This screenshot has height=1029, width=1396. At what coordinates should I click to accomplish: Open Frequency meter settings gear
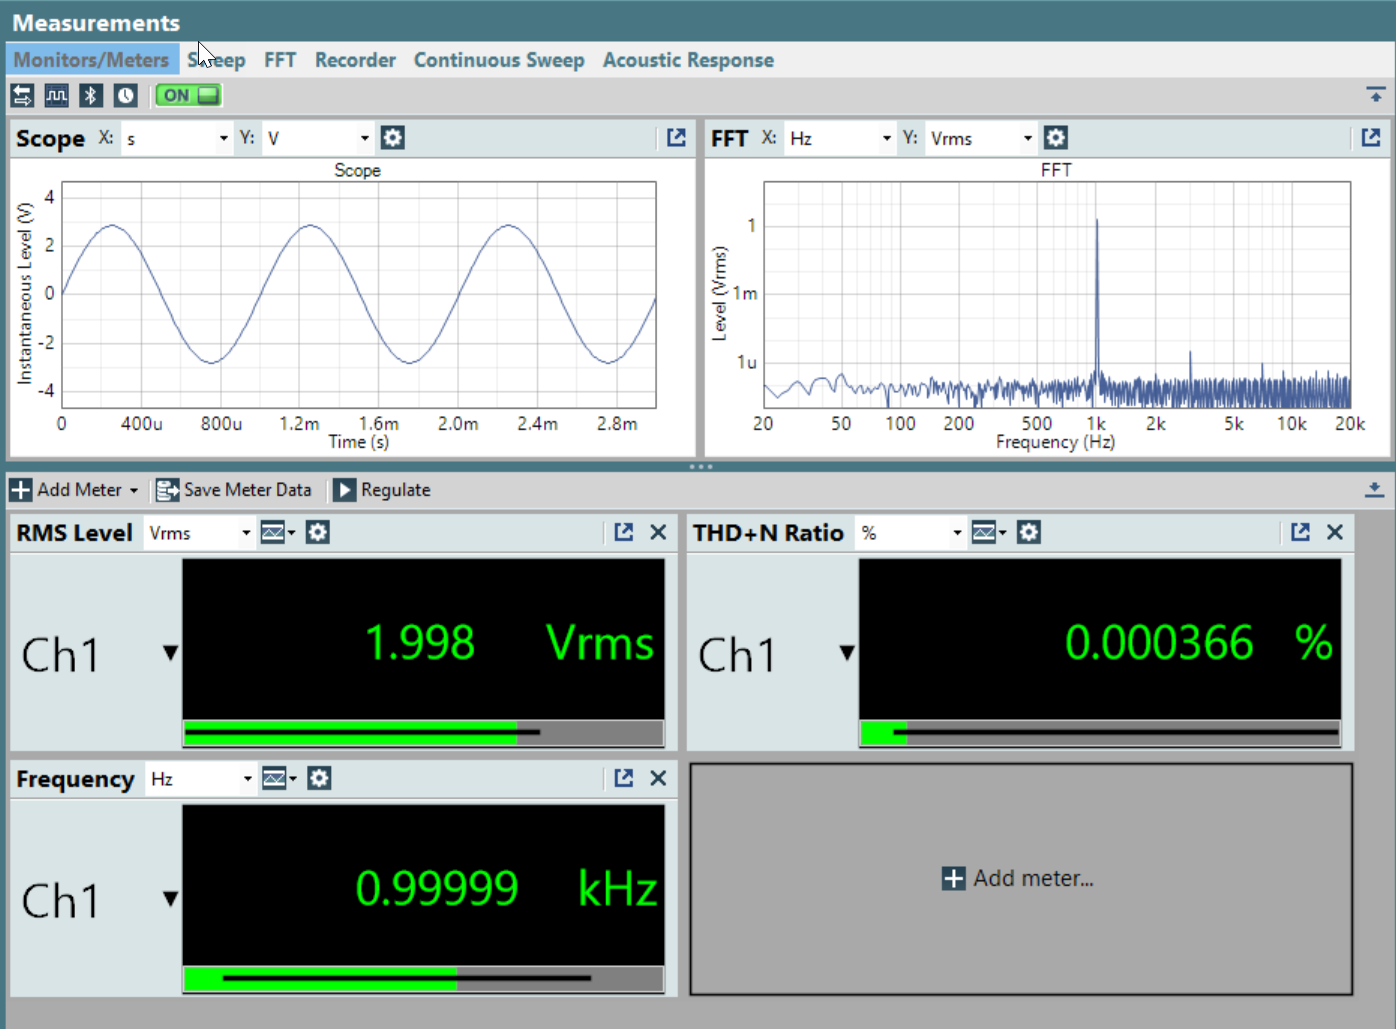[319, 779]
